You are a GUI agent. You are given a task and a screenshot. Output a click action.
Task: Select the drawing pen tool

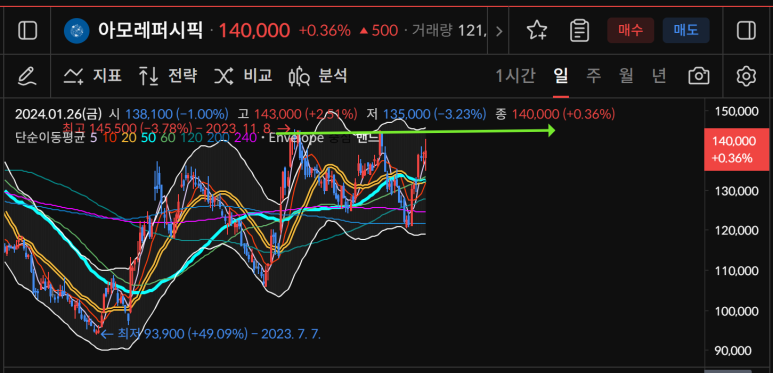click(x=27, y=76)
